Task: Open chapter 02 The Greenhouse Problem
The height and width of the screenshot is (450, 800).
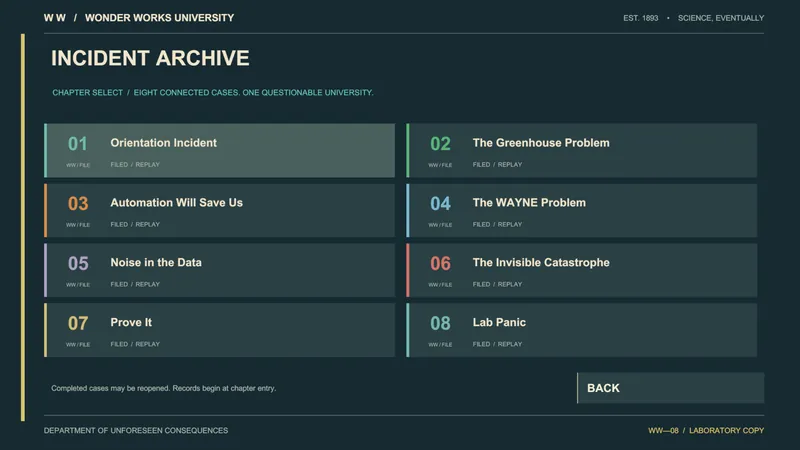Action: pos(582,151)
